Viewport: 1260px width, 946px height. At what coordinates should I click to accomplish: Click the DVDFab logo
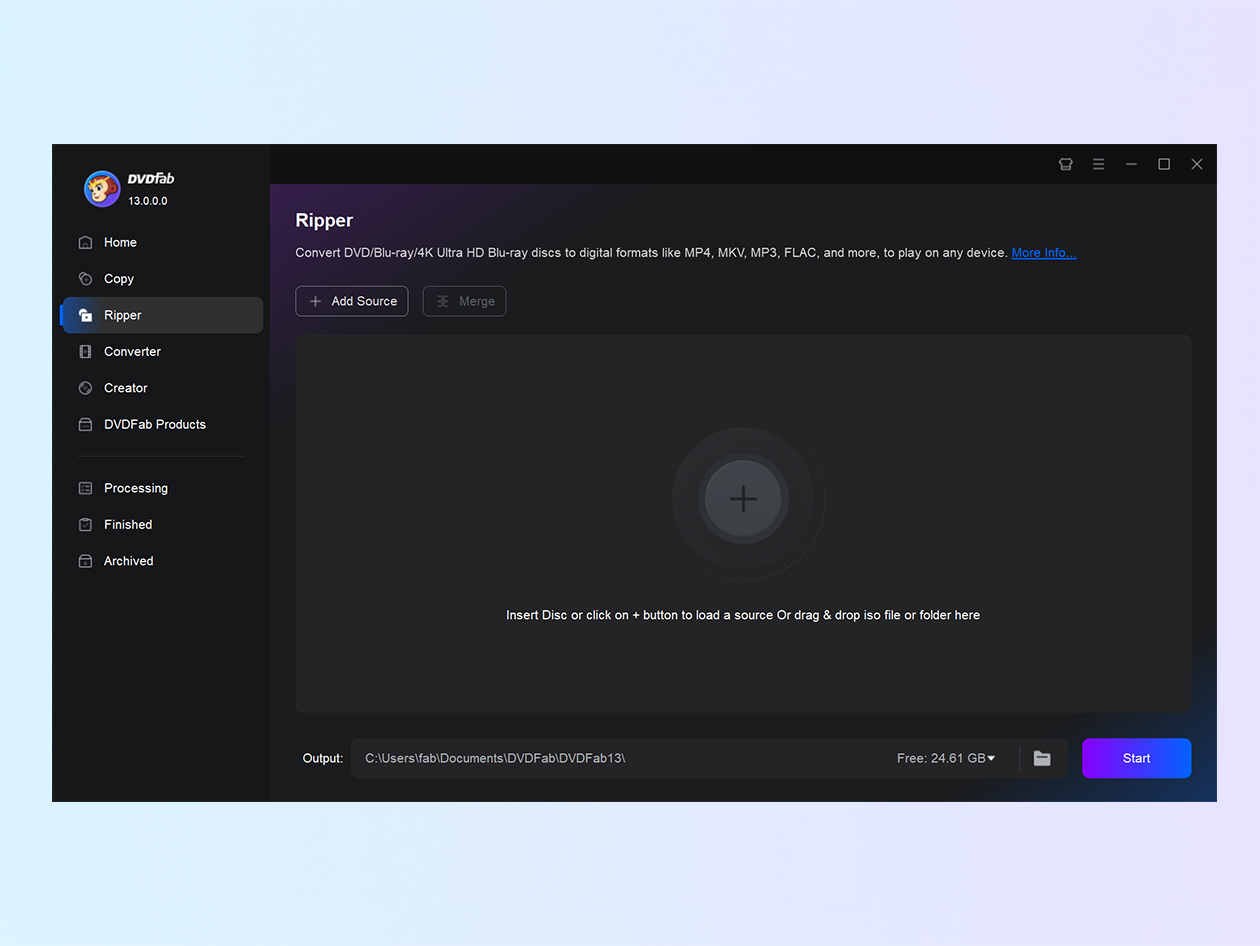coord(101,189)
